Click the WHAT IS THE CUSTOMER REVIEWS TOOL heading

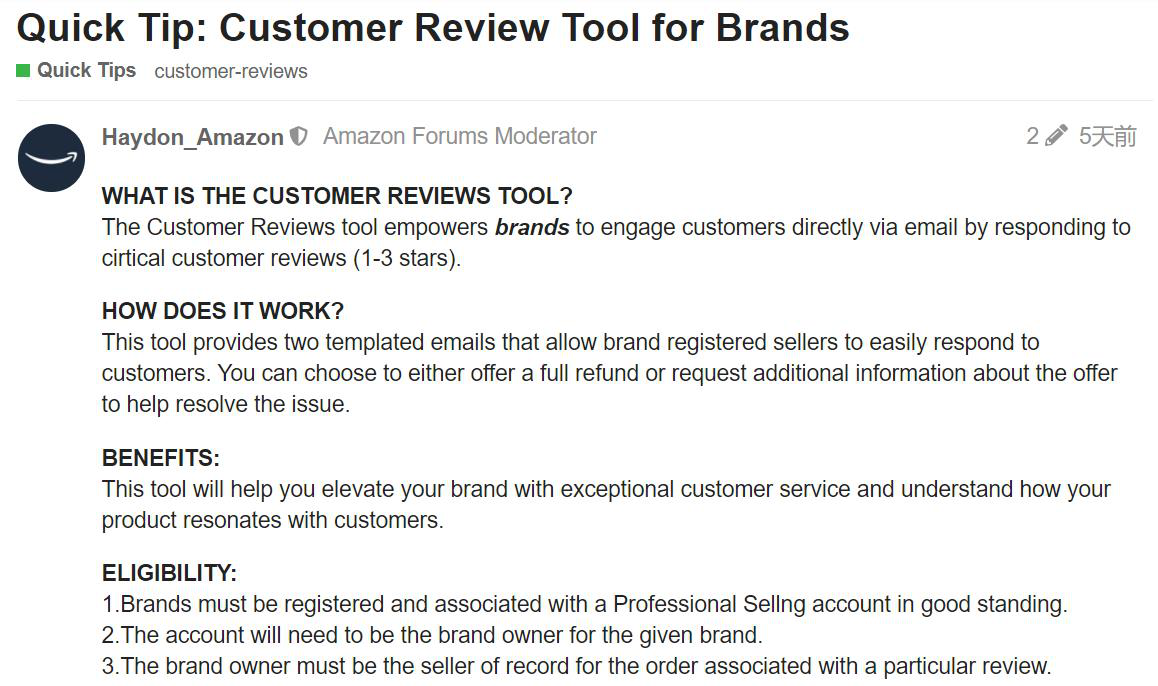[337, 196]
